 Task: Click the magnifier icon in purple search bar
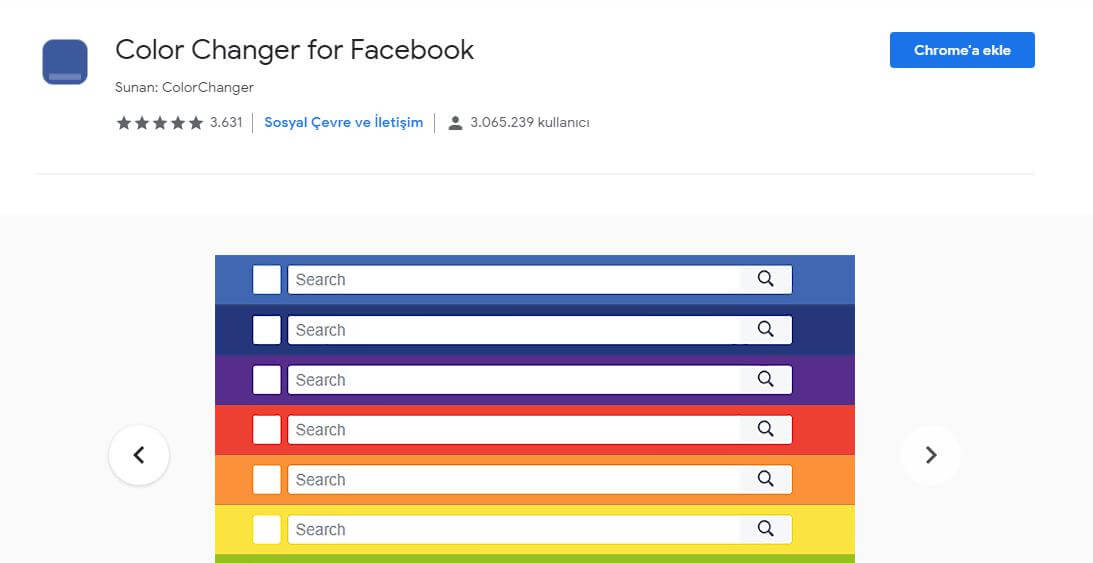(765, 379)
